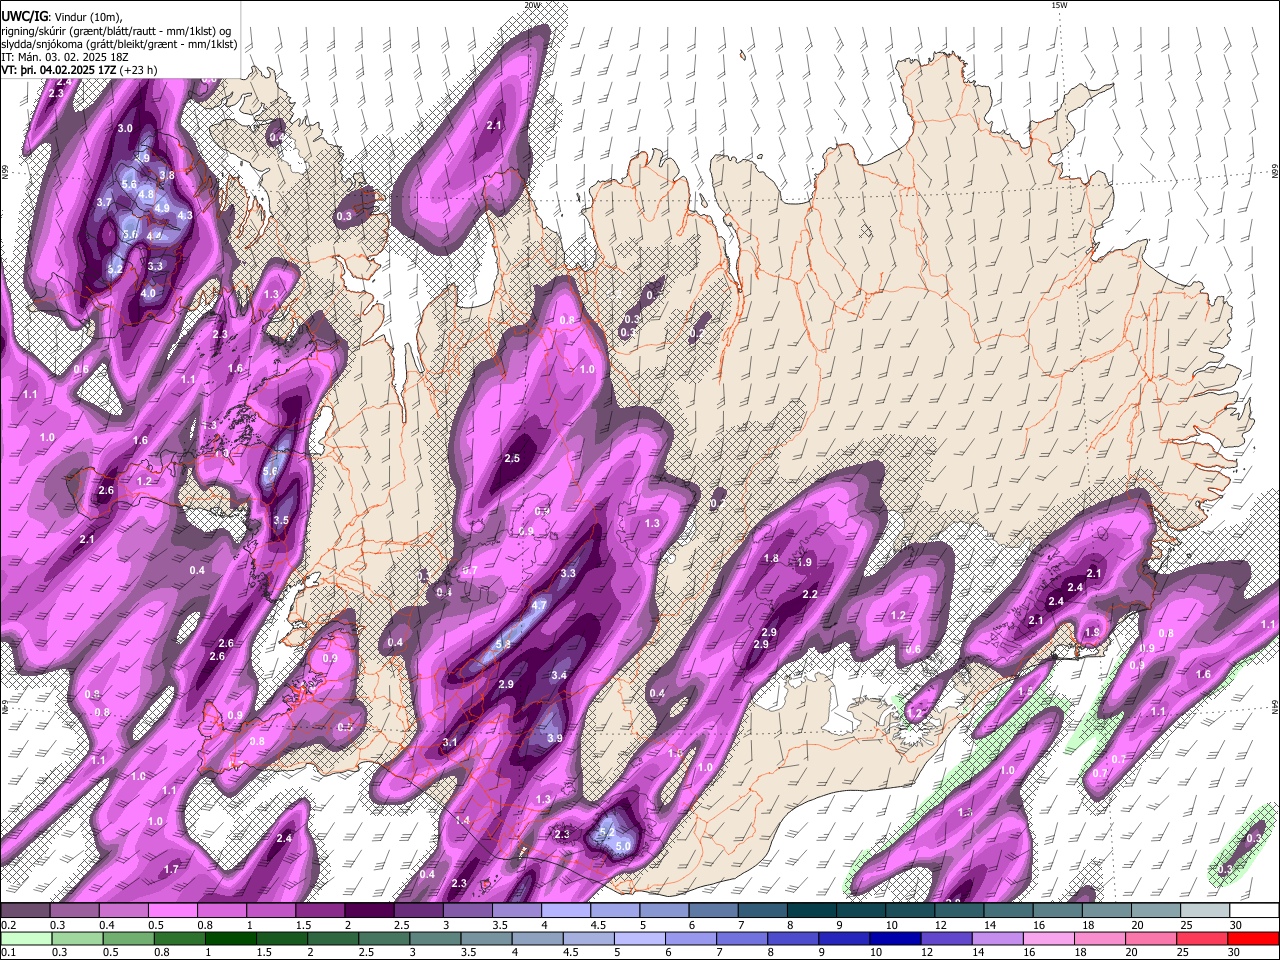Click the dusky plum 0.2 swatch in upper legend row

pos(25,911)
